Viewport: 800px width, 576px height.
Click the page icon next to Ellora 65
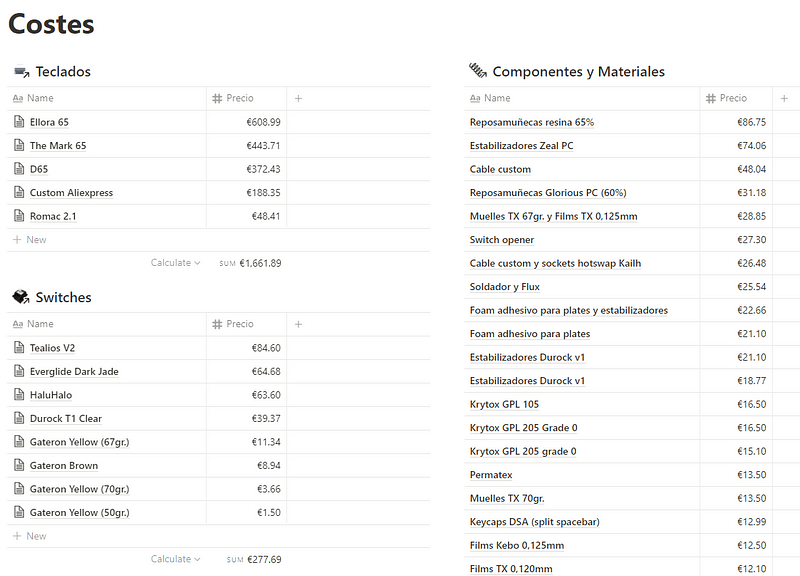click(18, 122)
